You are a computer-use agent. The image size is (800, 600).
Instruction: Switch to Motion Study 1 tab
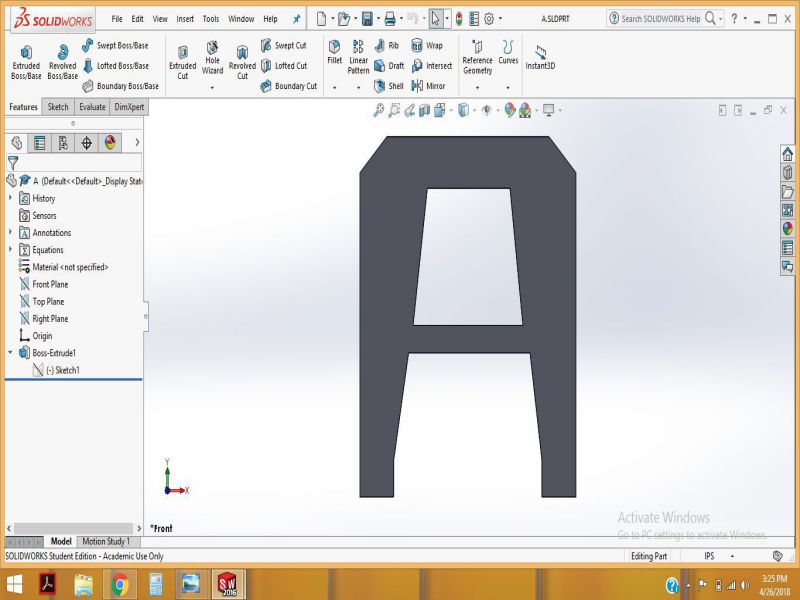coord(107,541)
